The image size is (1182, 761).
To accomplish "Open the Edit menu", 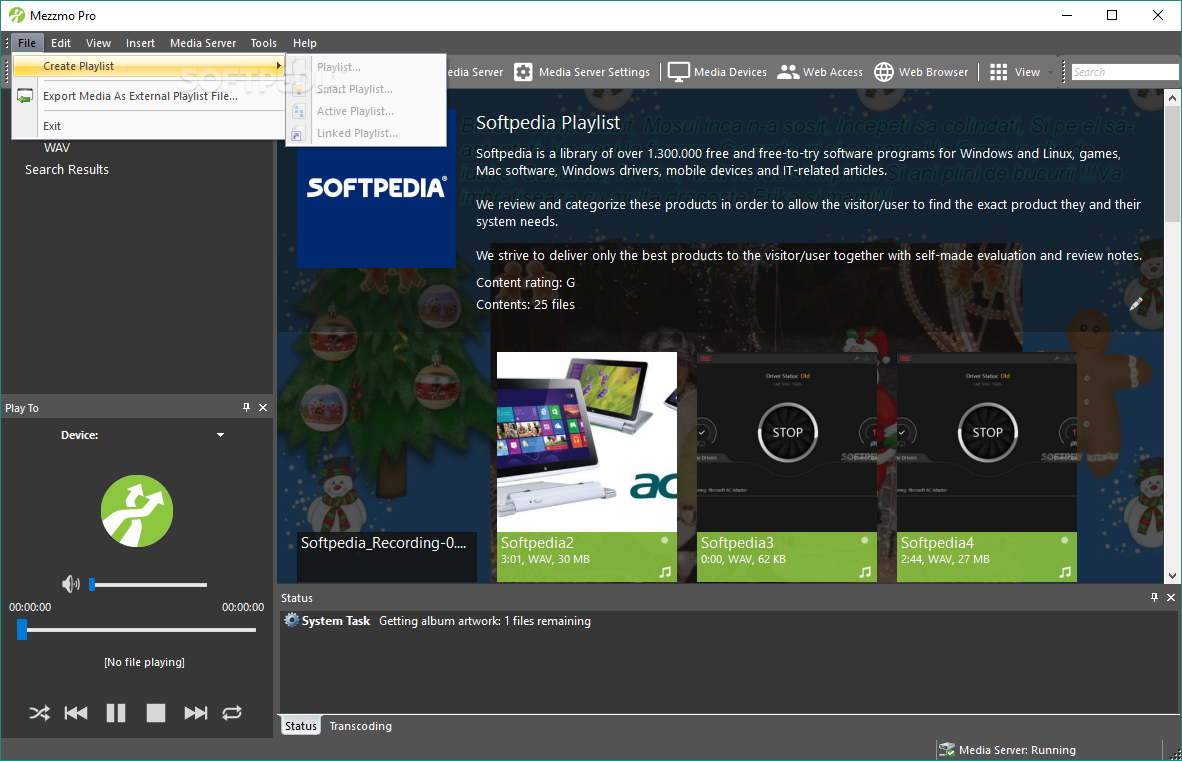I will pyautogui.click(x=61, y=43).
